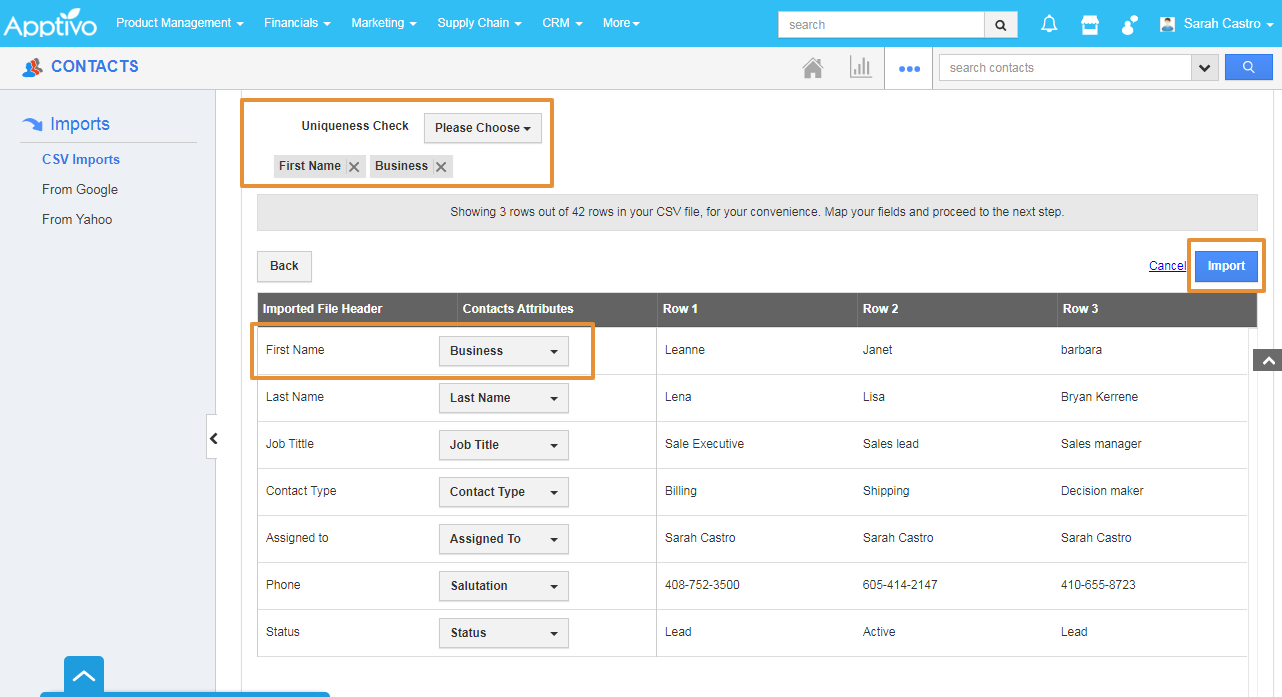This screenshot has height=697, width=1282.
Task: Expand the search contacts dropdown arrow
Action: (1205, 68)
